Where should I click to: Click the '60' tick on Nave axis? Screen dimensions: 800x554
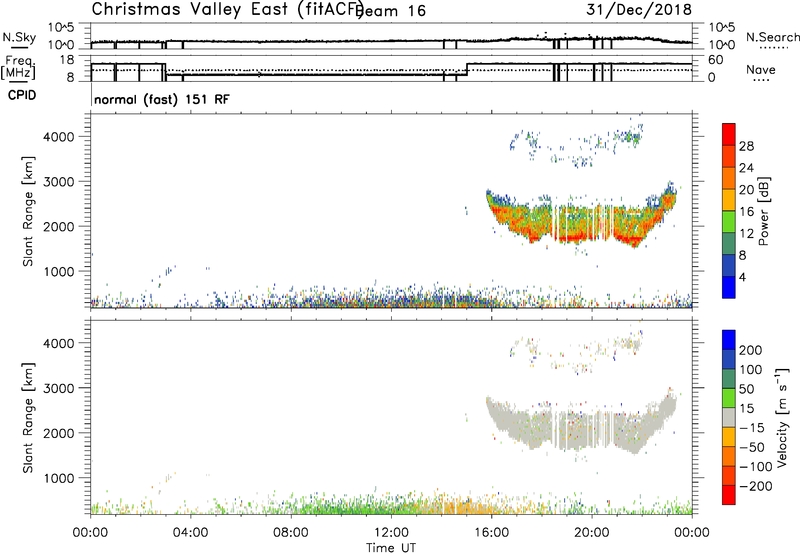[x=715, y=60]
